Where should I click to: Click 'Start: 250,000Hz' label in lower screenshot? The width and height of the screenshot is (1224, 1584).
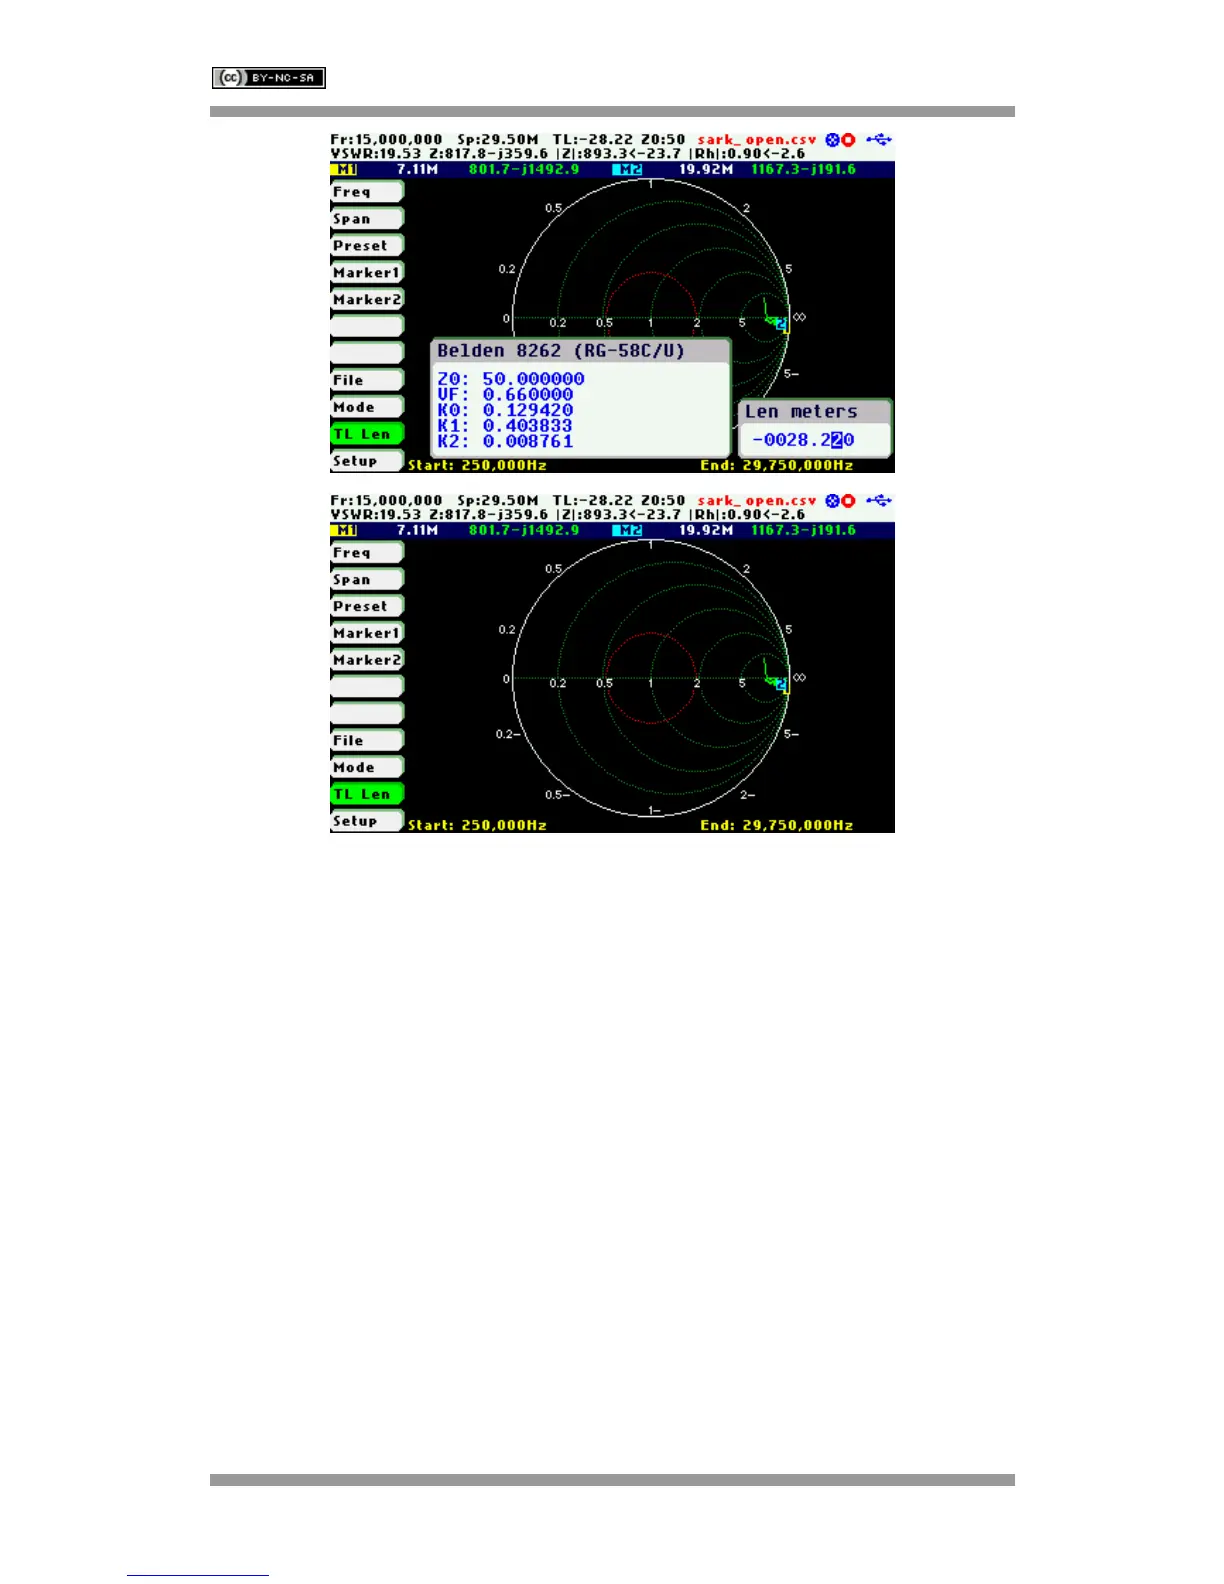point(477,826)
